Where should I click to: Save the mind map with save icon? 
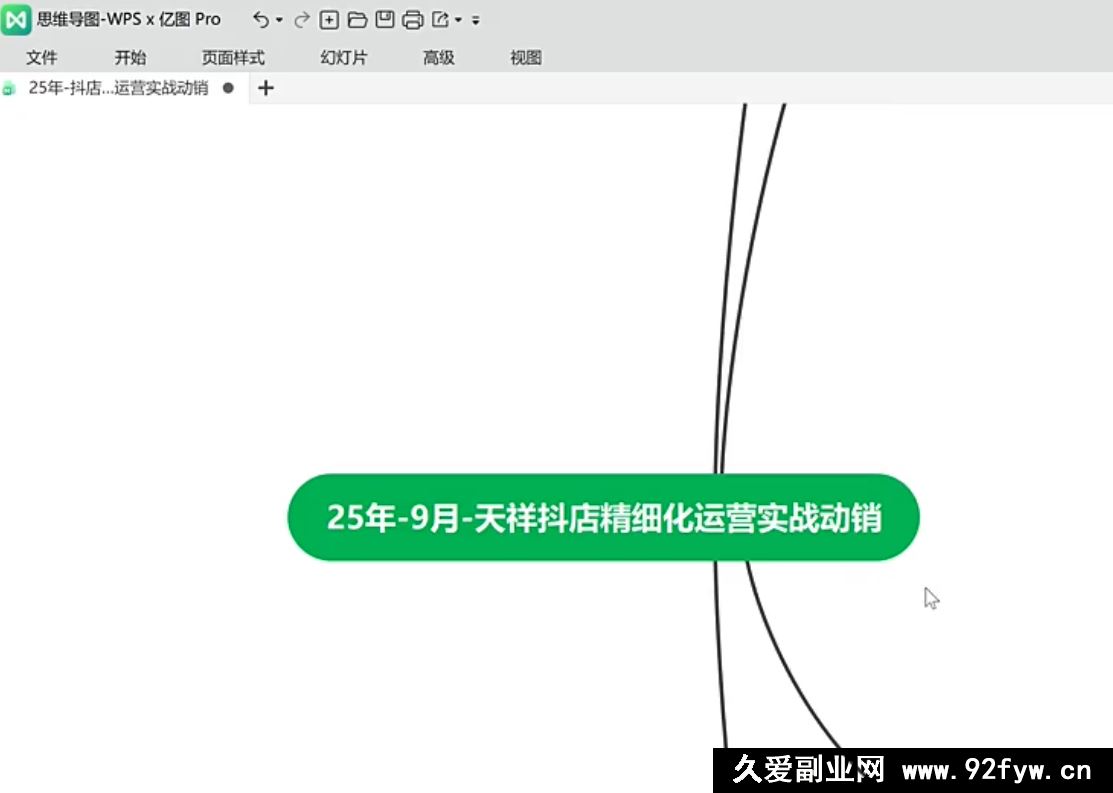[x=385, y=20]
